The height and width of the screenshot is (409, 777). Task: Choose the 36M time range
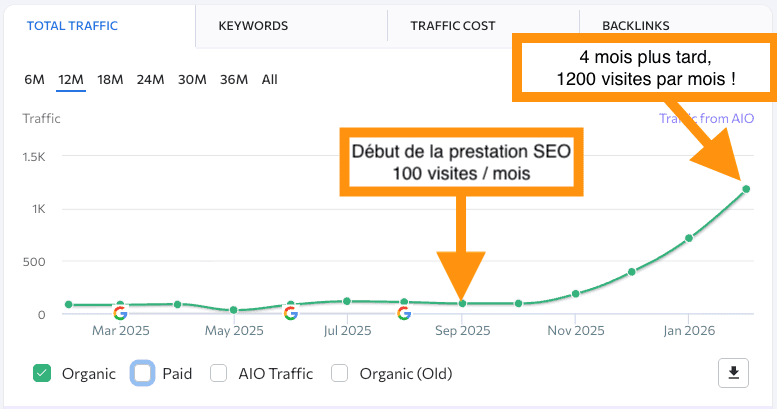(x=234, y=79)
